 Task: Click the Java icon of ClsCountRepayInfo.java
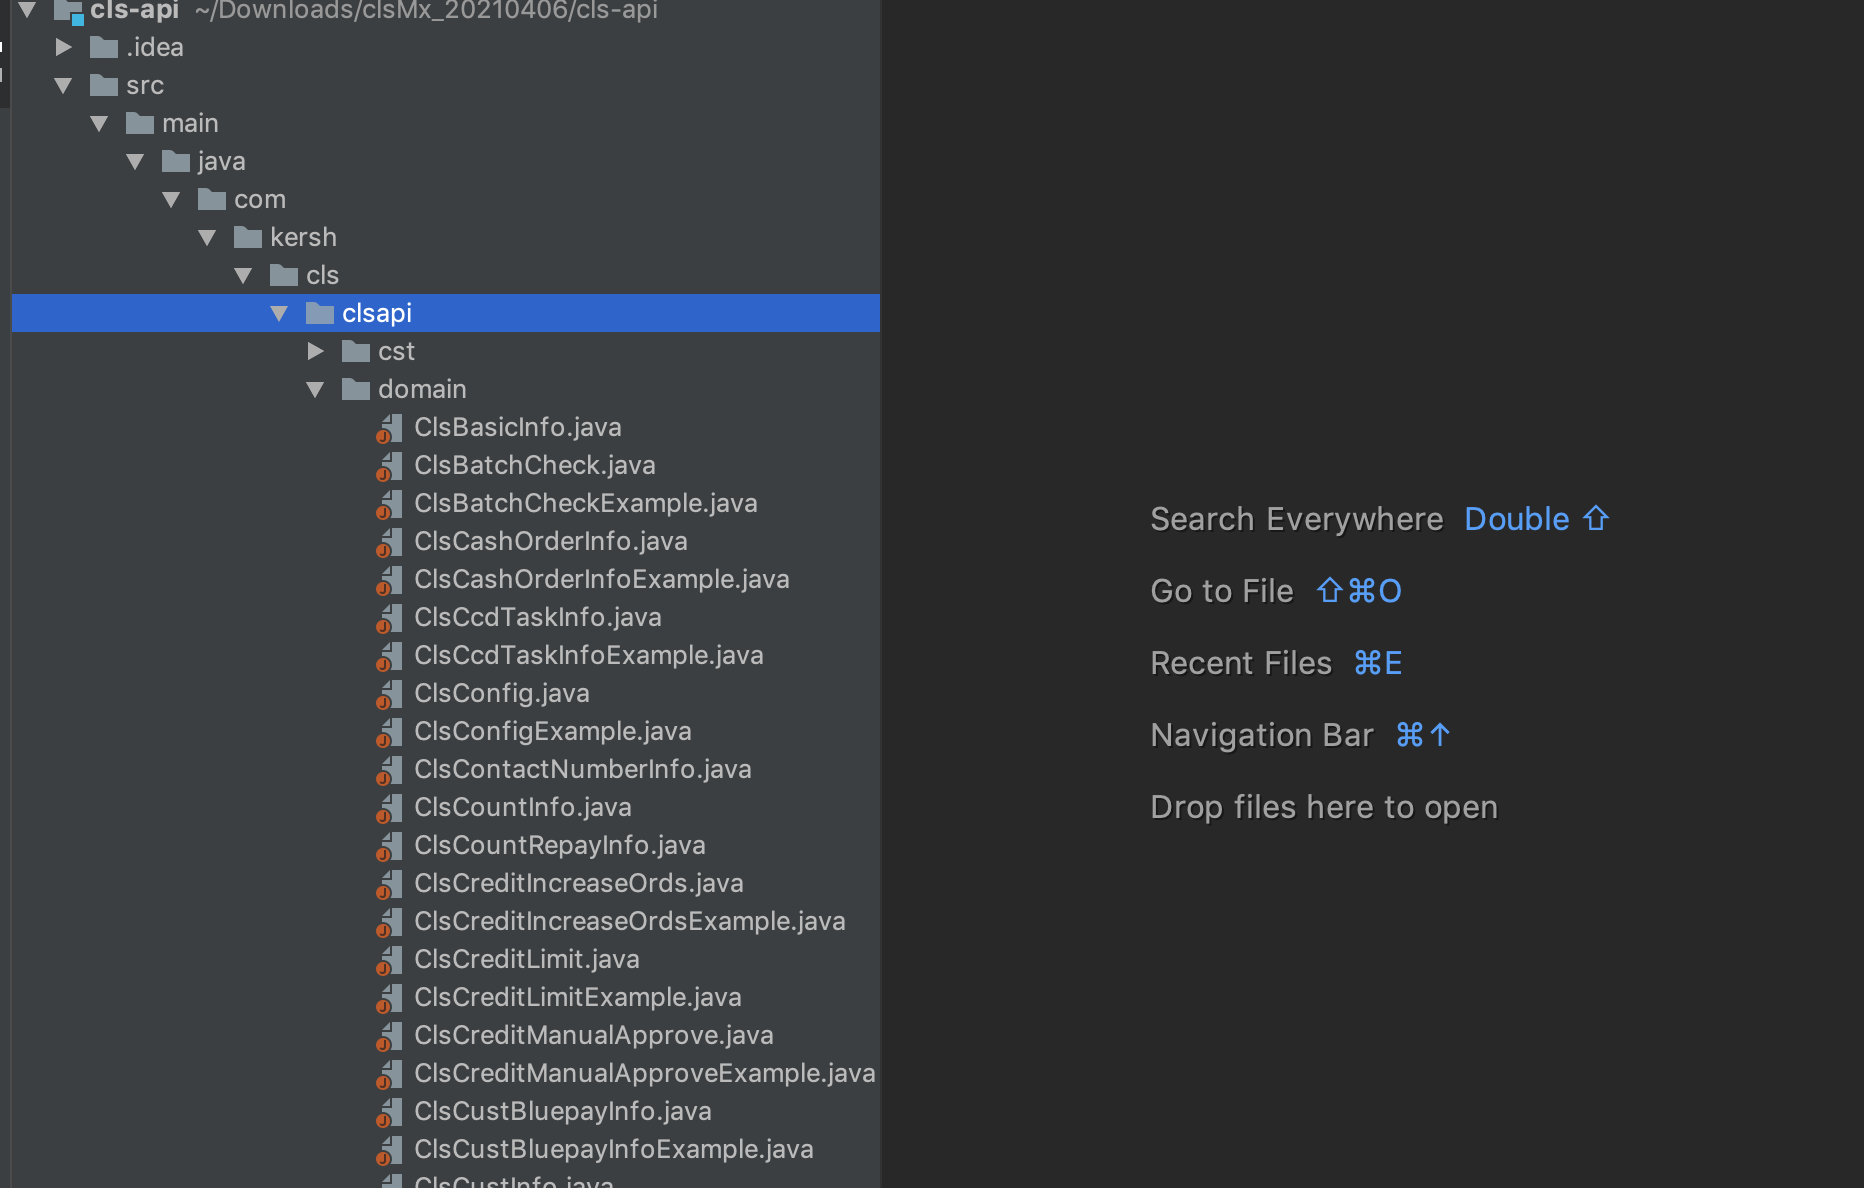pyautogui.click(x=389, y=846)
